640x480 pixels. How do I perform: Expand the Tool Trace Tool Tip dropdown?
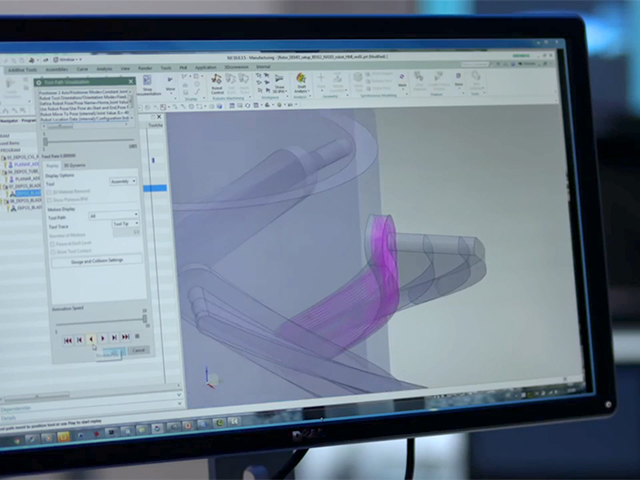coord(125,224)
